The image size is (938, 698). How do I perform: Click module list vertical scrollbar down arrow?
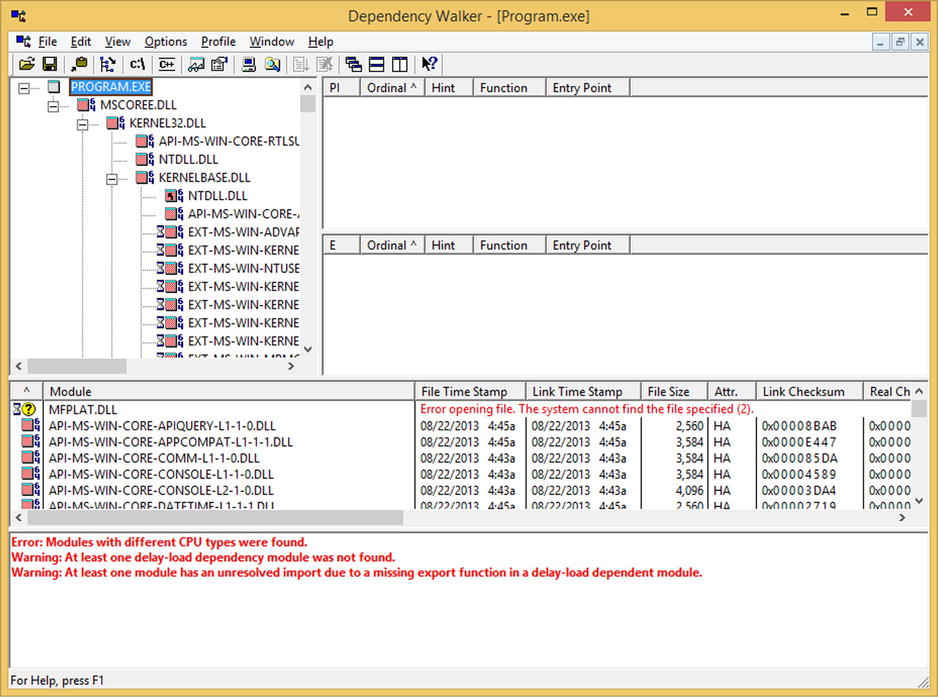(919, 501)
